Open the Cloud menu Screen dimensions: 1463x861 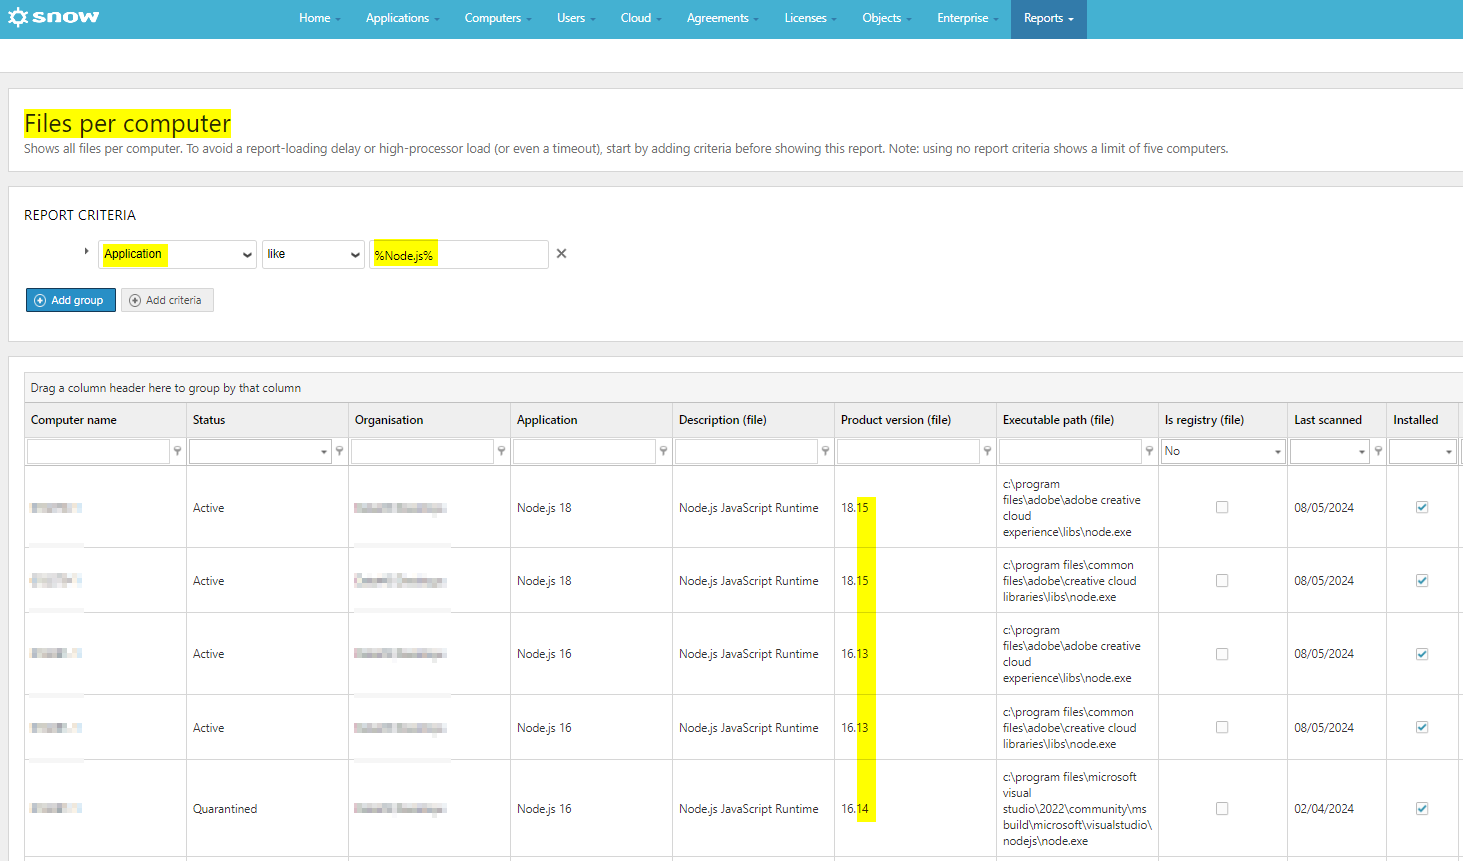point(640,18)
